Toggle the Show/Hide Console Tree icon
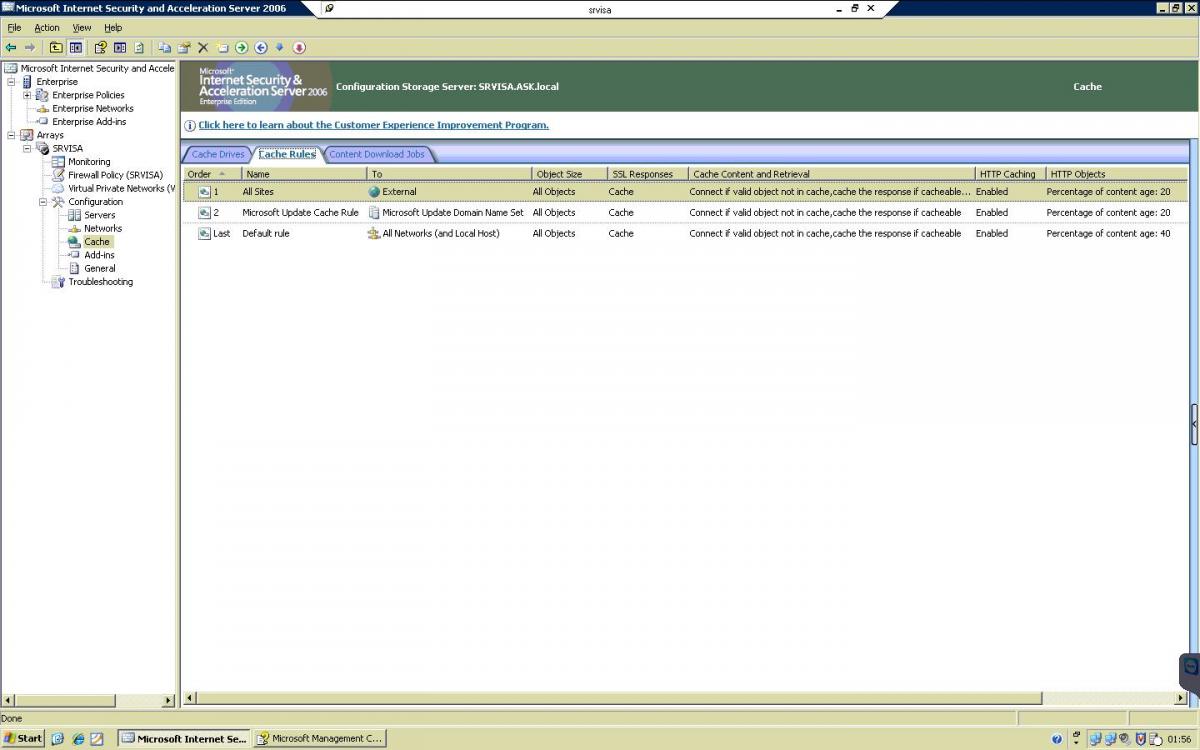This screenshot has width=1200, height=750. 76,47
